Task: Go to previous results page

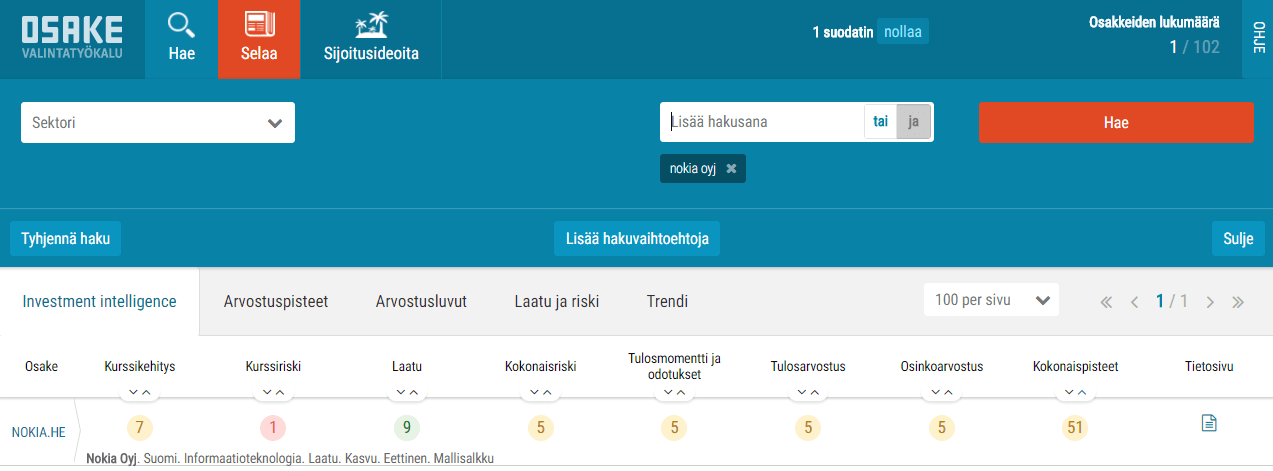Action: [x=1134, y=301]
